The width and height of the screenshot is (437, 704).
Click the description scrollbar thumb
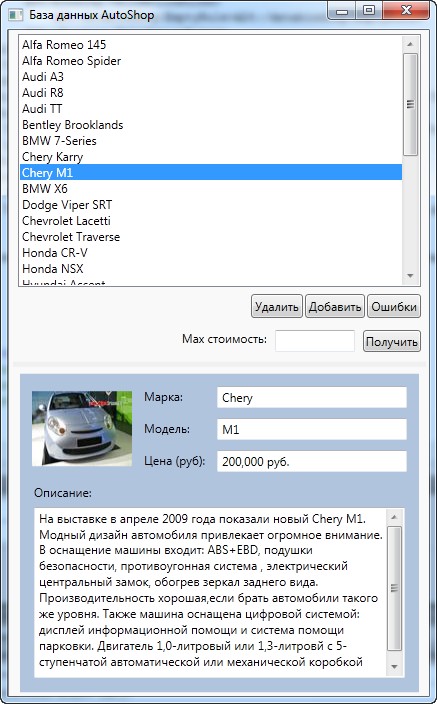pyautogui.click(x=394, y=588)
